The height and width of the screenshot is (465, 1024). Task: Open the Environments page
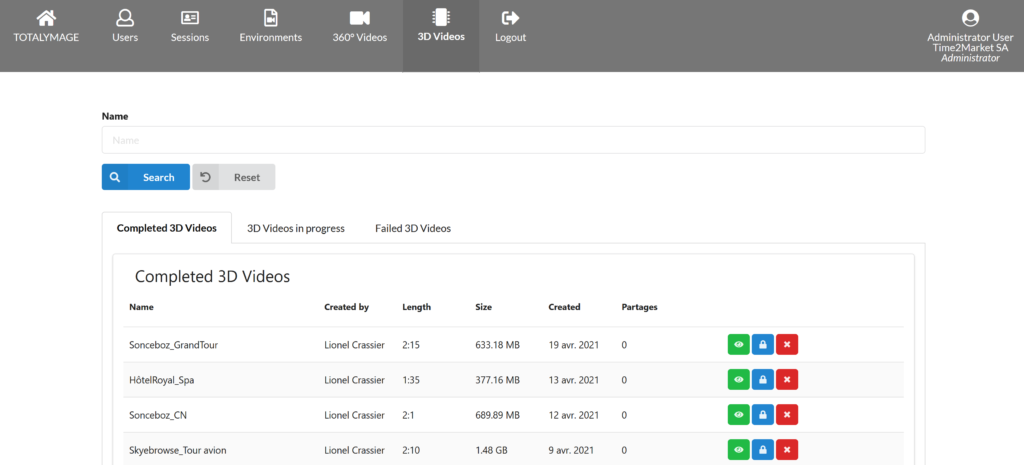point(270,27)
